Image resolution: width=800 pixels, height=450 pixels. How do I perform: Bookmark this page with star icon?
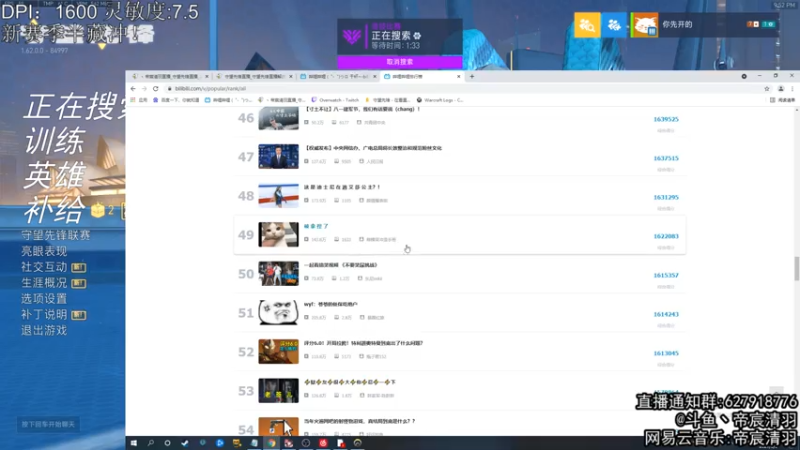coord(766,89)
